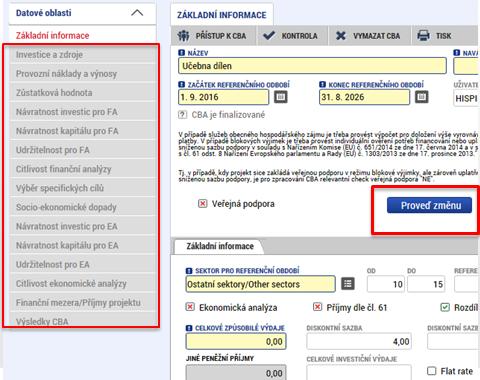Click the Proveď změnu button
This screenshot has width=480, height=380.
coord(429,205)
